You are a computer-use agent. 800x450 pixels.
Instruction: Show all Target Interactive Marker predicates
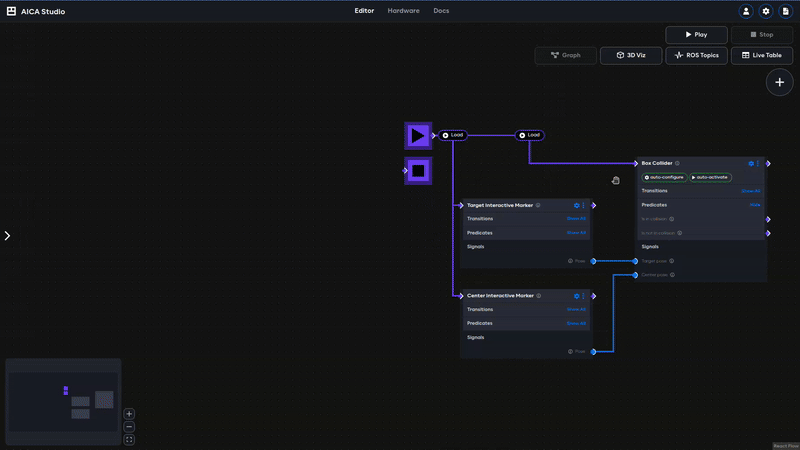[576, 233]
